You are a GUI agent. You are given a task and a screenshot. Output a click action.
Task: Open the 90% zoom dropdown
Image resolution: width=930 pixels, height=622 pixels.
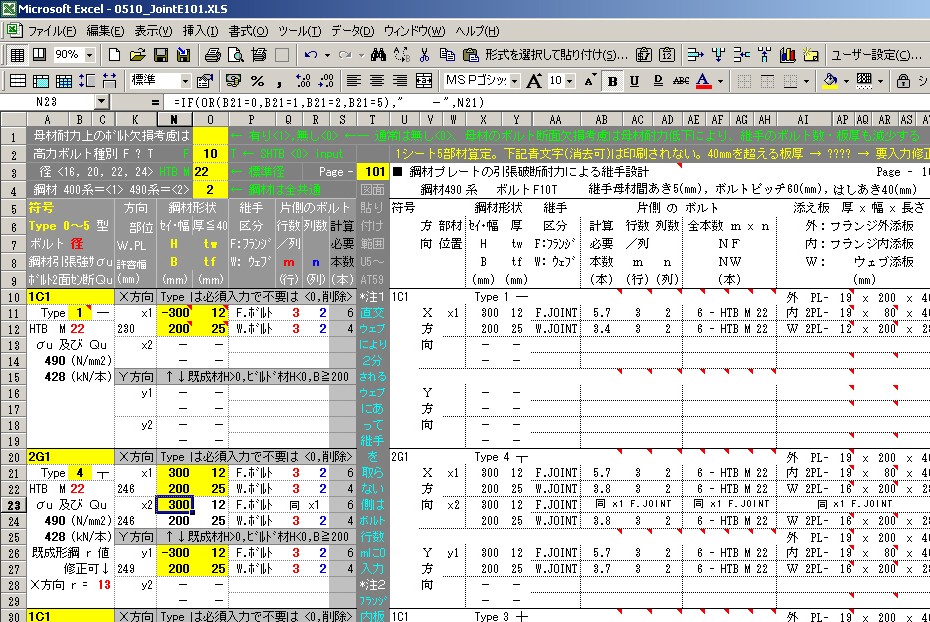(x=90, y=55)
